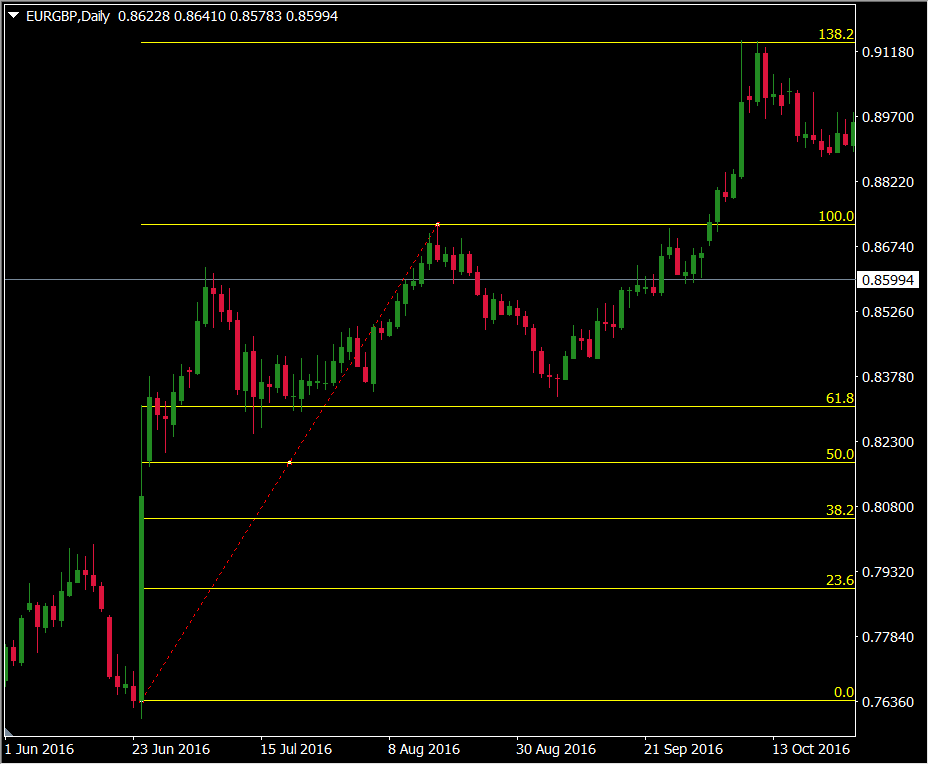
Task: Select the 0.0 Fibonacci level label
Action: click(844, 692)
